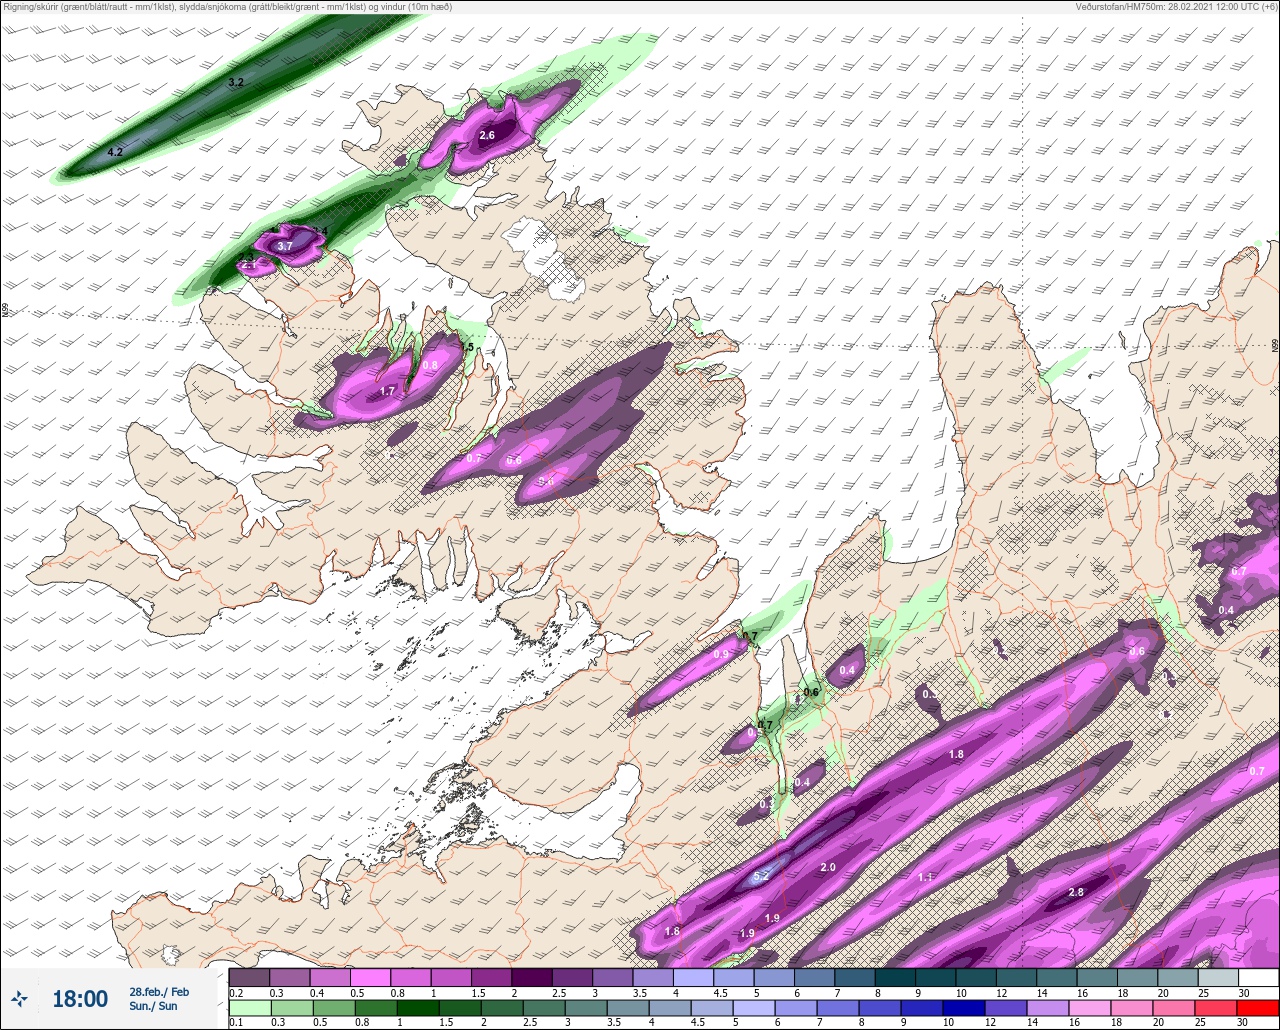Click the 1.7 precipitation value on the map
Image resolution: width=1280 pixels, height=1030 pixels.
pyautogui.click(x=387, y=392)
